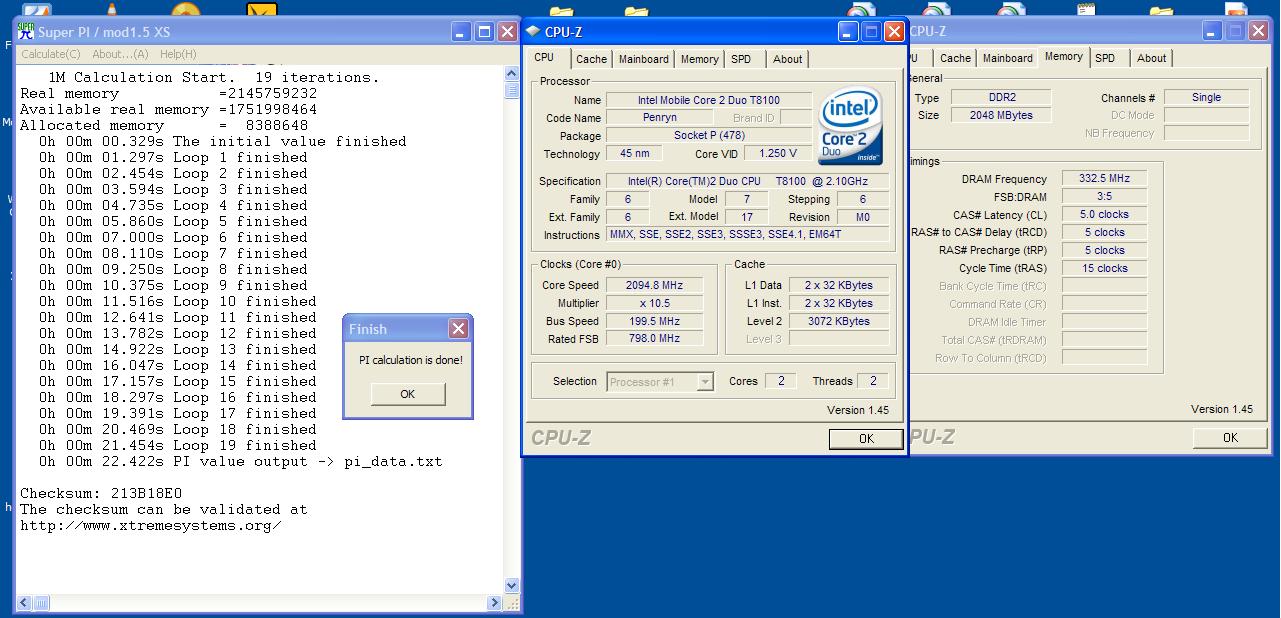Minimize the front CPU-Z window

[848, 32]
